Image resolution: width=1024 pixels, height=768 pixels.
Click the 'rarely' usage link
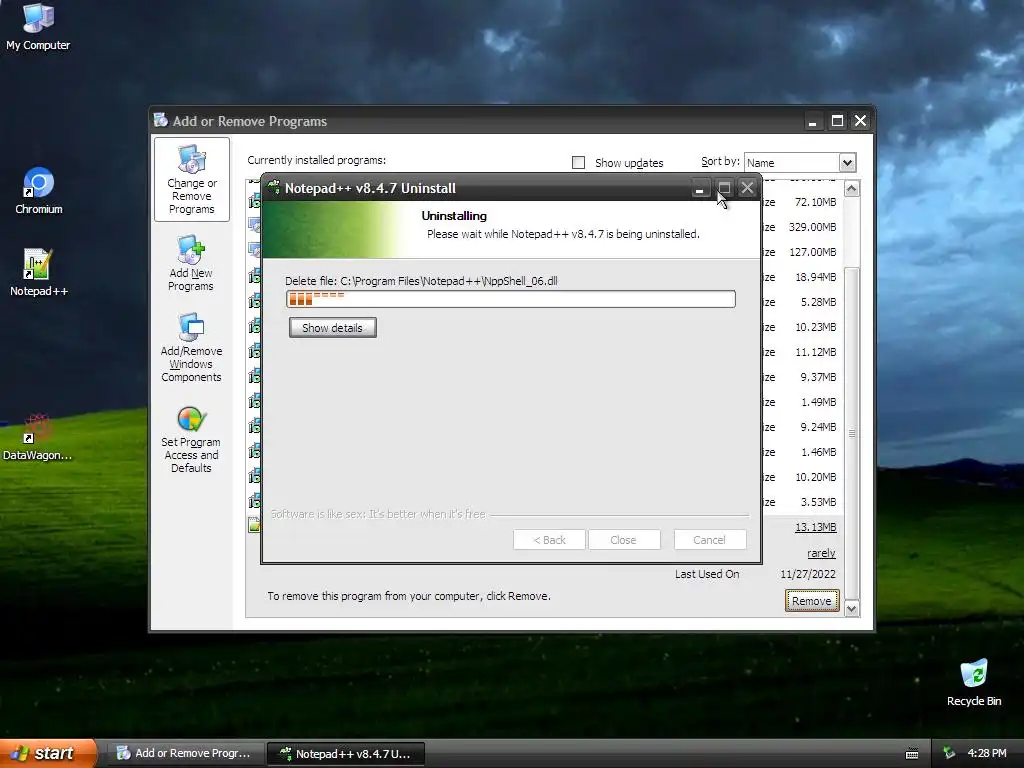coord(821,553)
